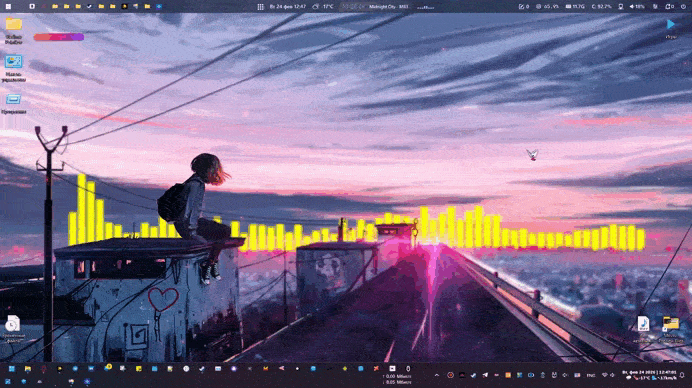Switch the ENG input language indicator
Screen dimensions: 692x388
pyautogui.click(x=590, y=375)
